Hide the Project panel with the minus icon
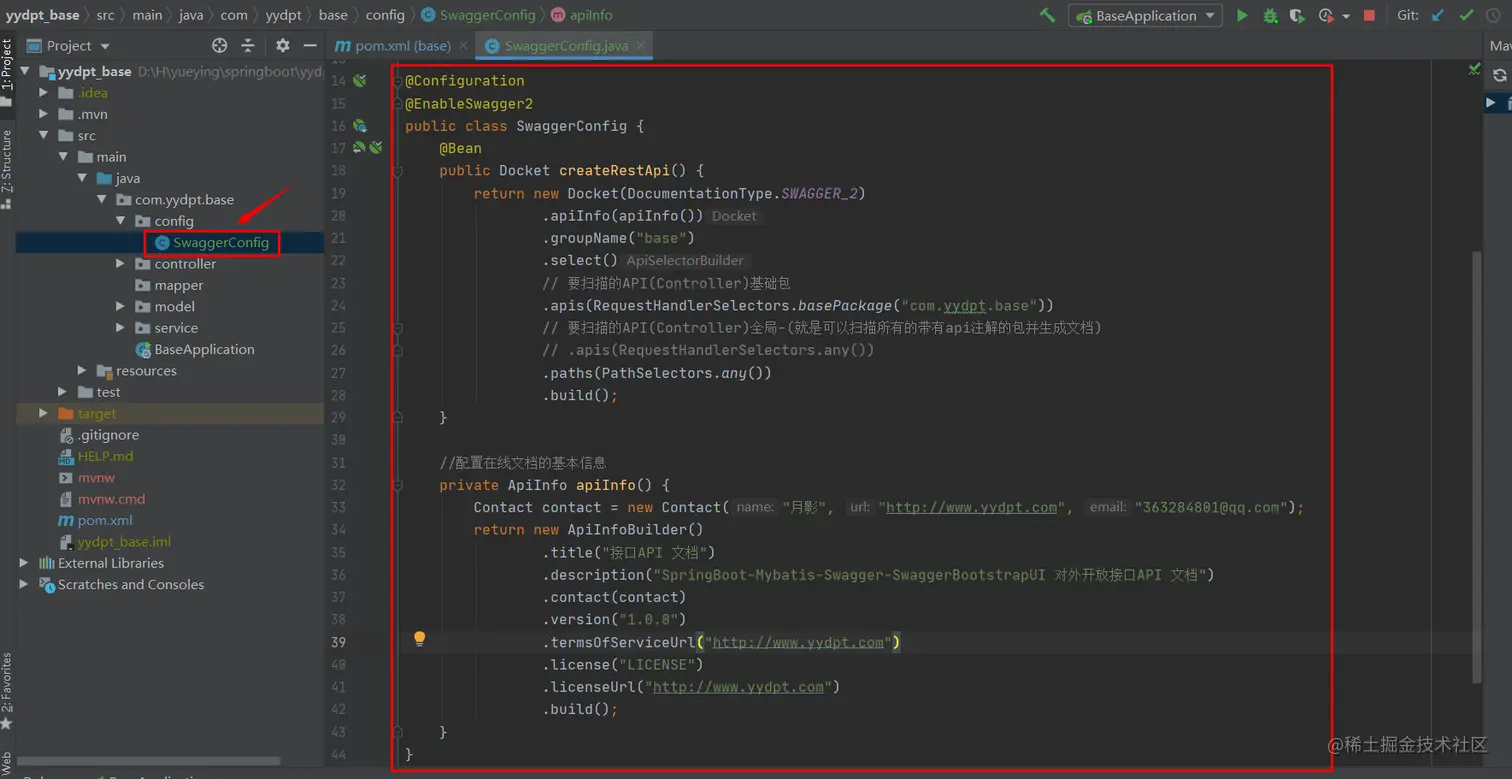 (x=310, y=45)
